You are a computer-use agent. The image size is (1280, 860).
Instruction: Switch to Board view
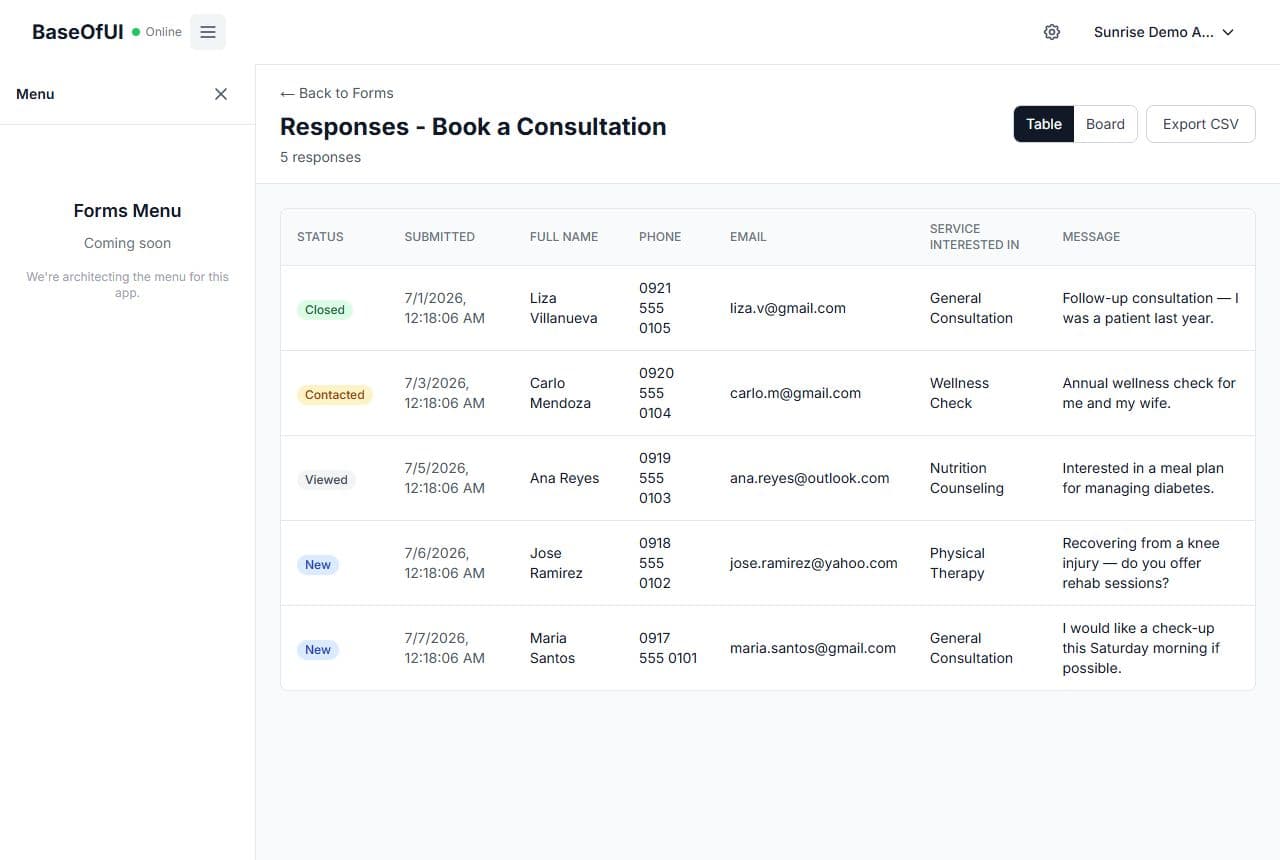pyautogui.click(x=1105, y=124)
